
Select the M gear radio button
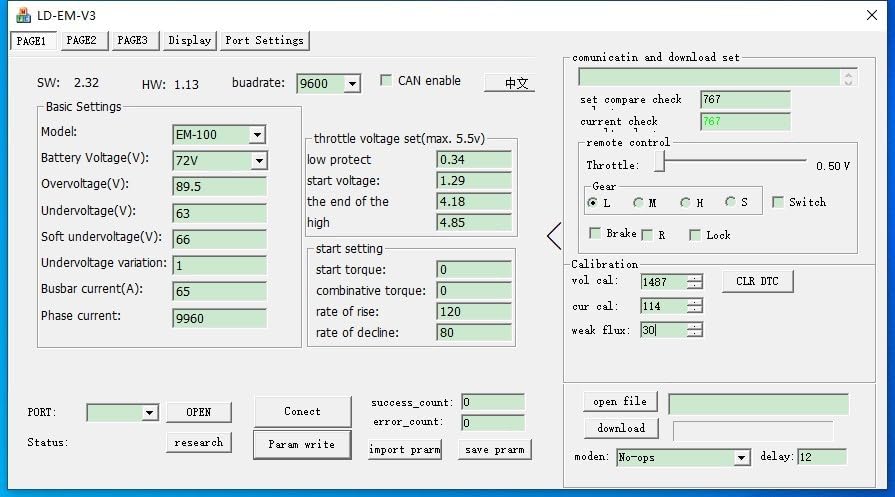coord(638,203)
